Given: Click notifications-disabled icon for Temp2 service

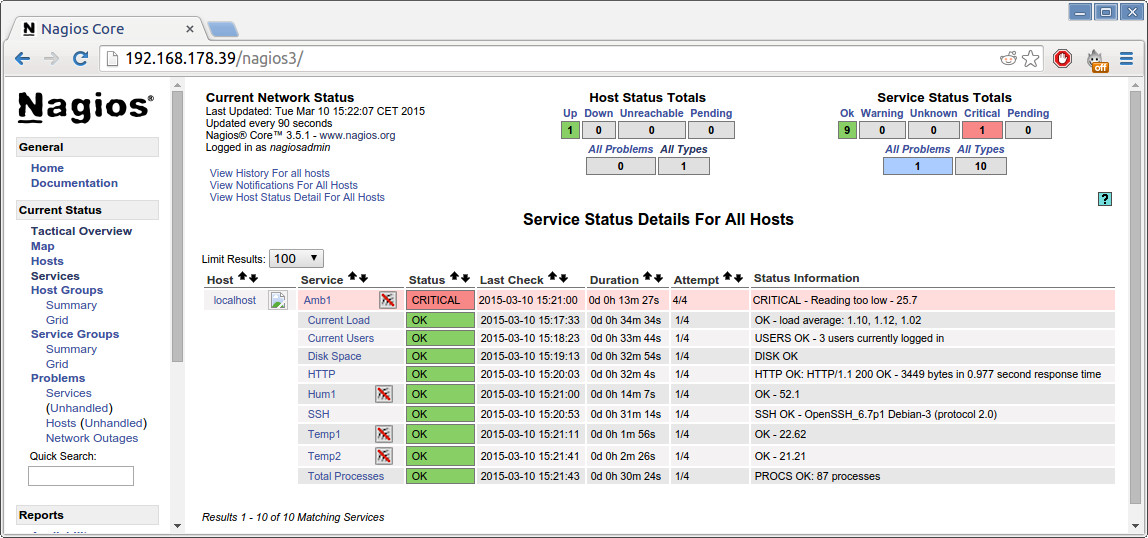Looking at the screenshot, I should click(384, 456).
